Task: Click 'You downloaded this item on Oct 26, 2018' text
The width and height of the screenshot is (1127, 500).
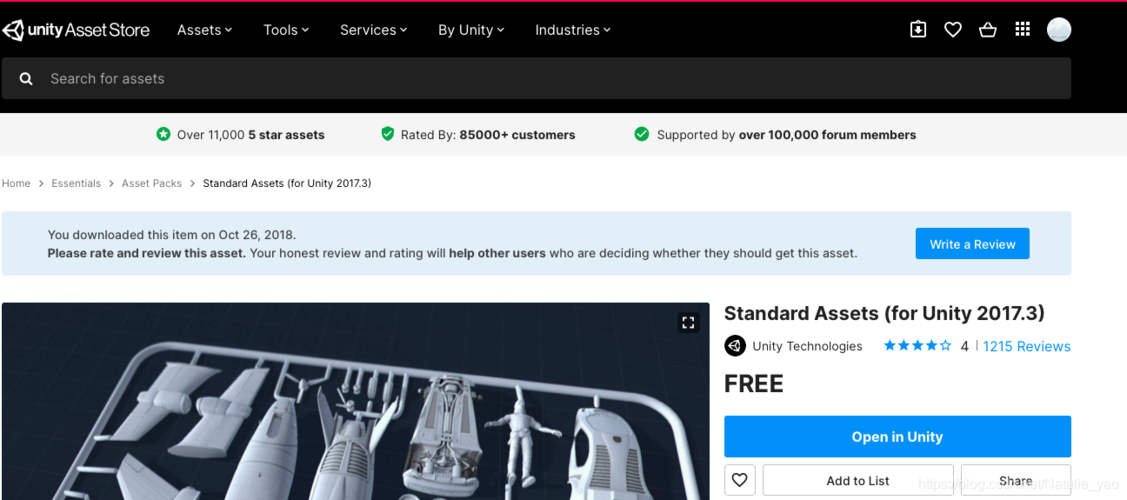Action: (x=172, y=234)
